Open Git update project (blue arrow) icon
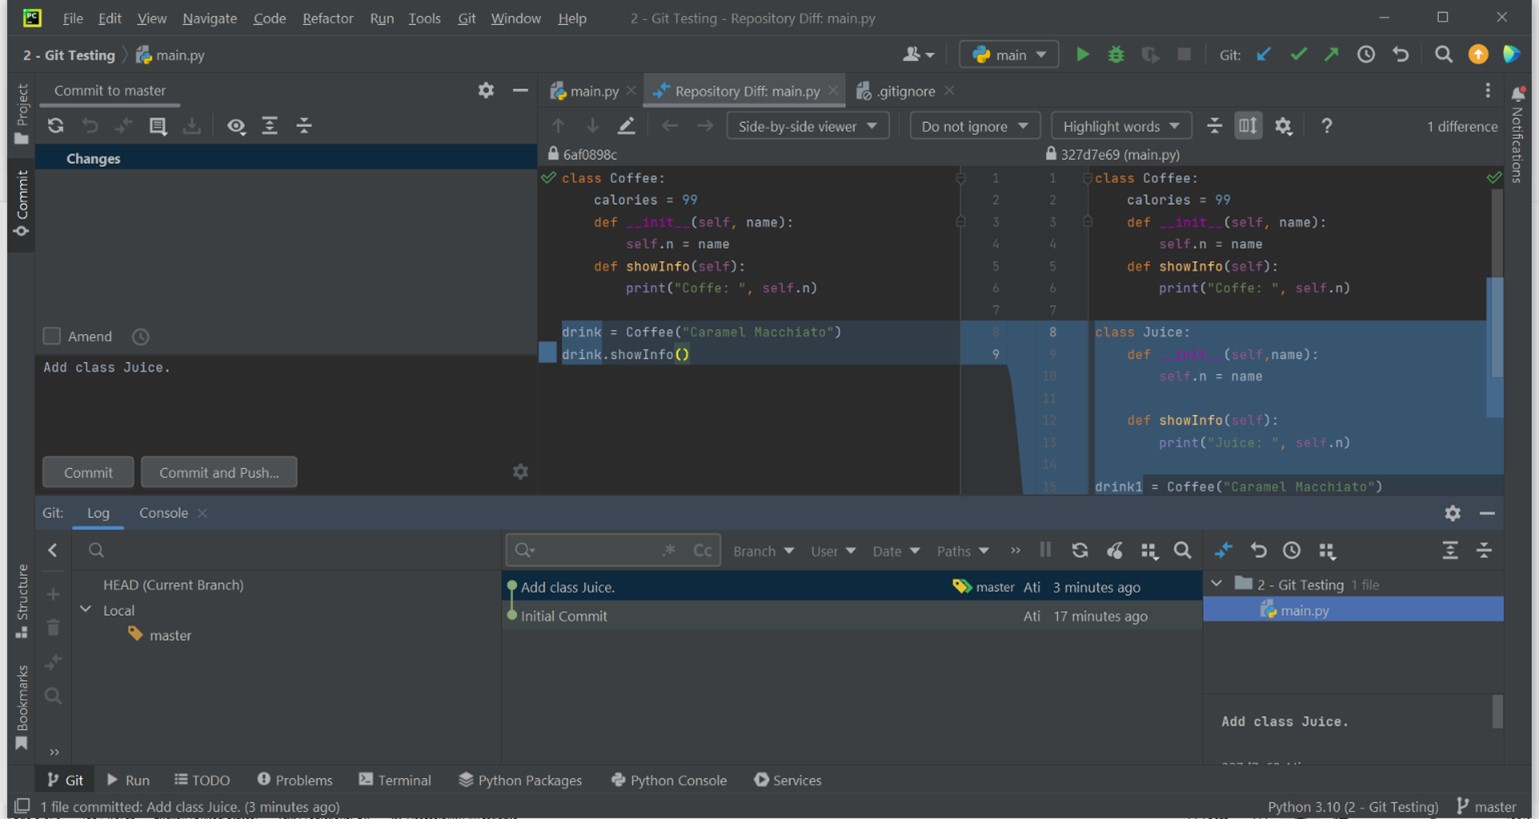1539x819 pixels. click(x=1262, y=55)
